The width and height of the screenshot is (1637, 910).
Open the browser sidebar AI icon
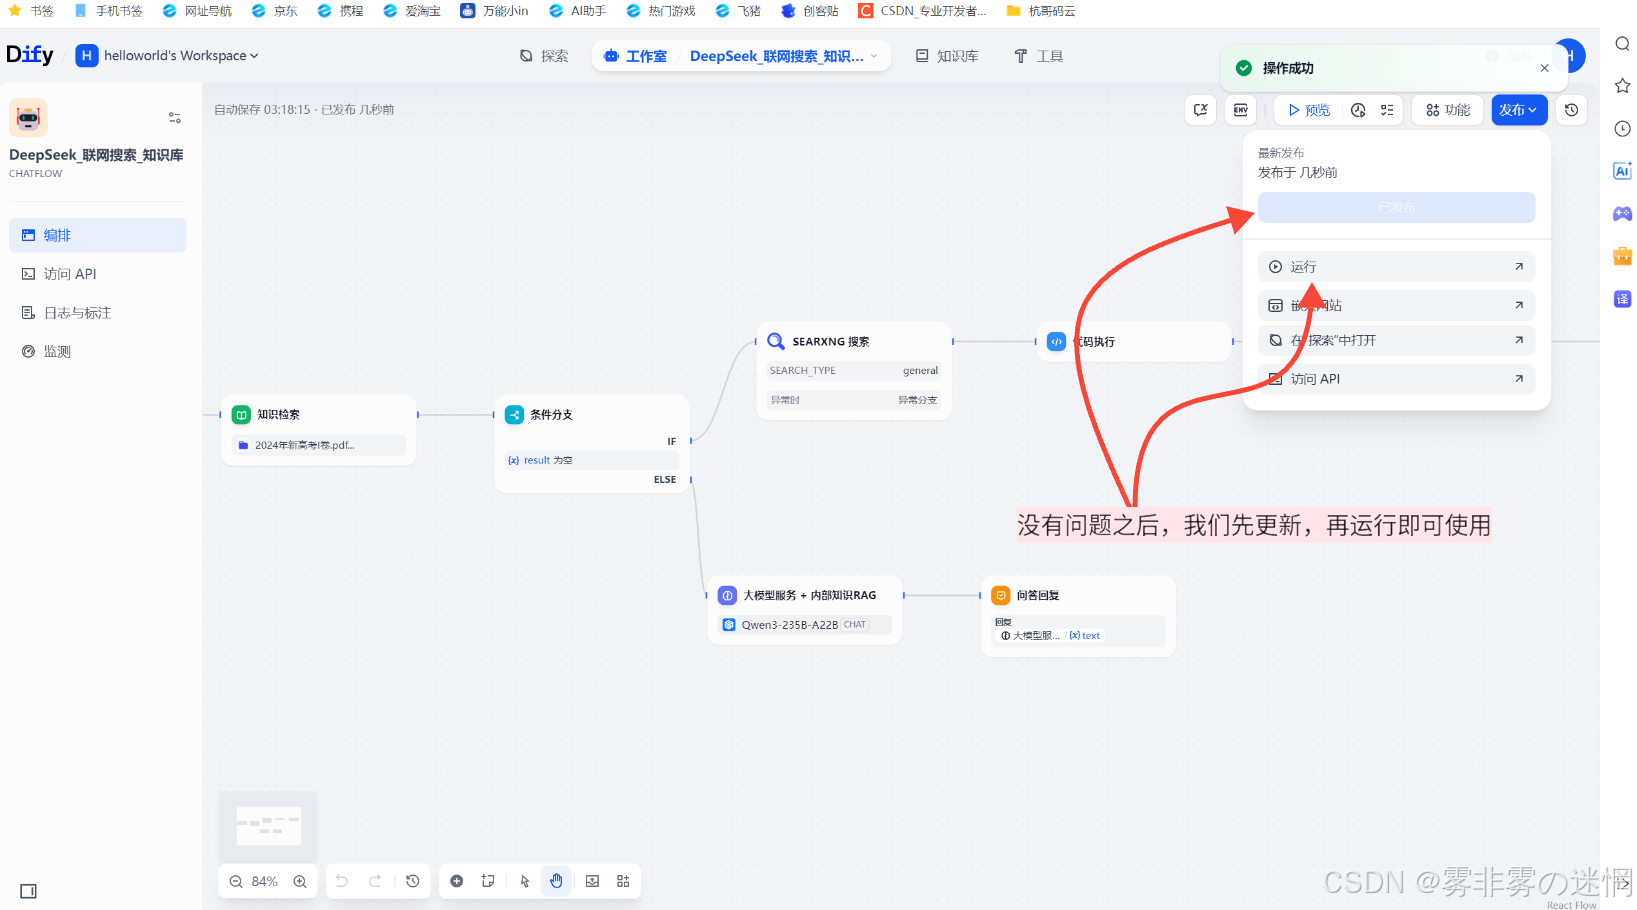pyautogui.click(x=1622, y=171)
